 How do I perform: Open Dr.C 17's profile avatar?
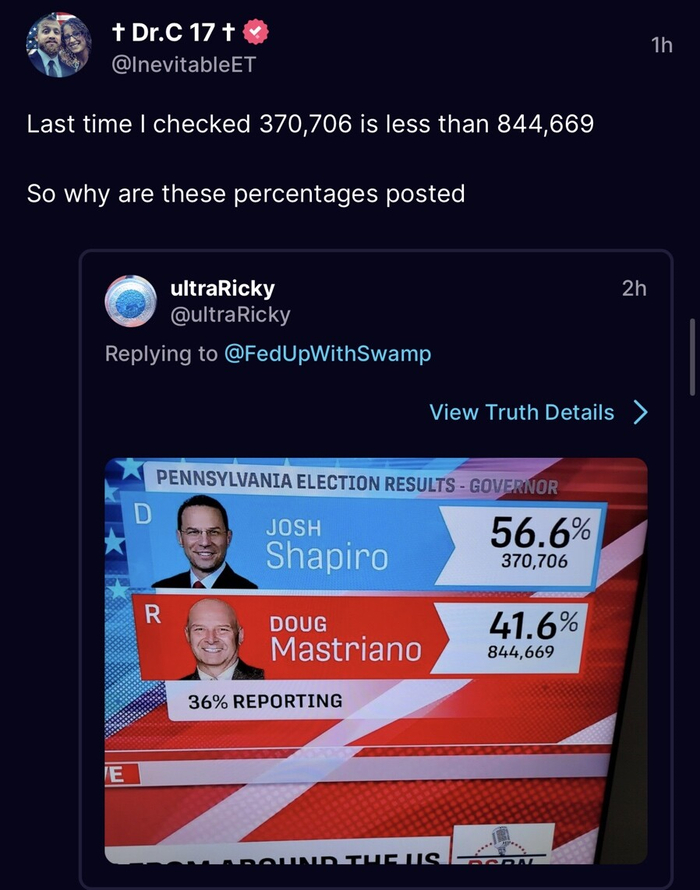pyautogui.click(x=59, y=46)
